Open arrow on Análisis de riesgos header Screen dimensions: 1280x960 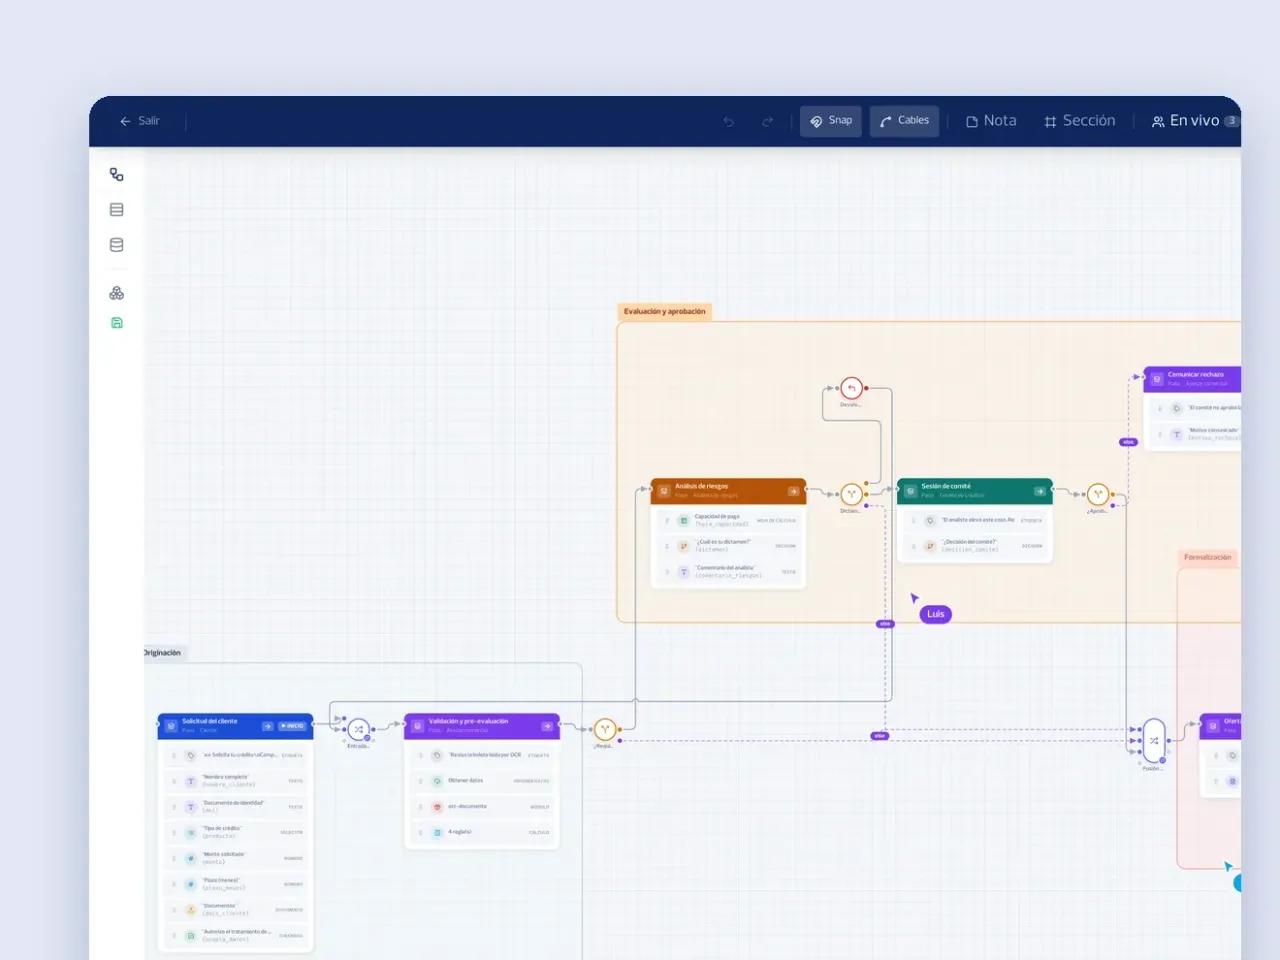pyautogui.click(x=793, y=491)
